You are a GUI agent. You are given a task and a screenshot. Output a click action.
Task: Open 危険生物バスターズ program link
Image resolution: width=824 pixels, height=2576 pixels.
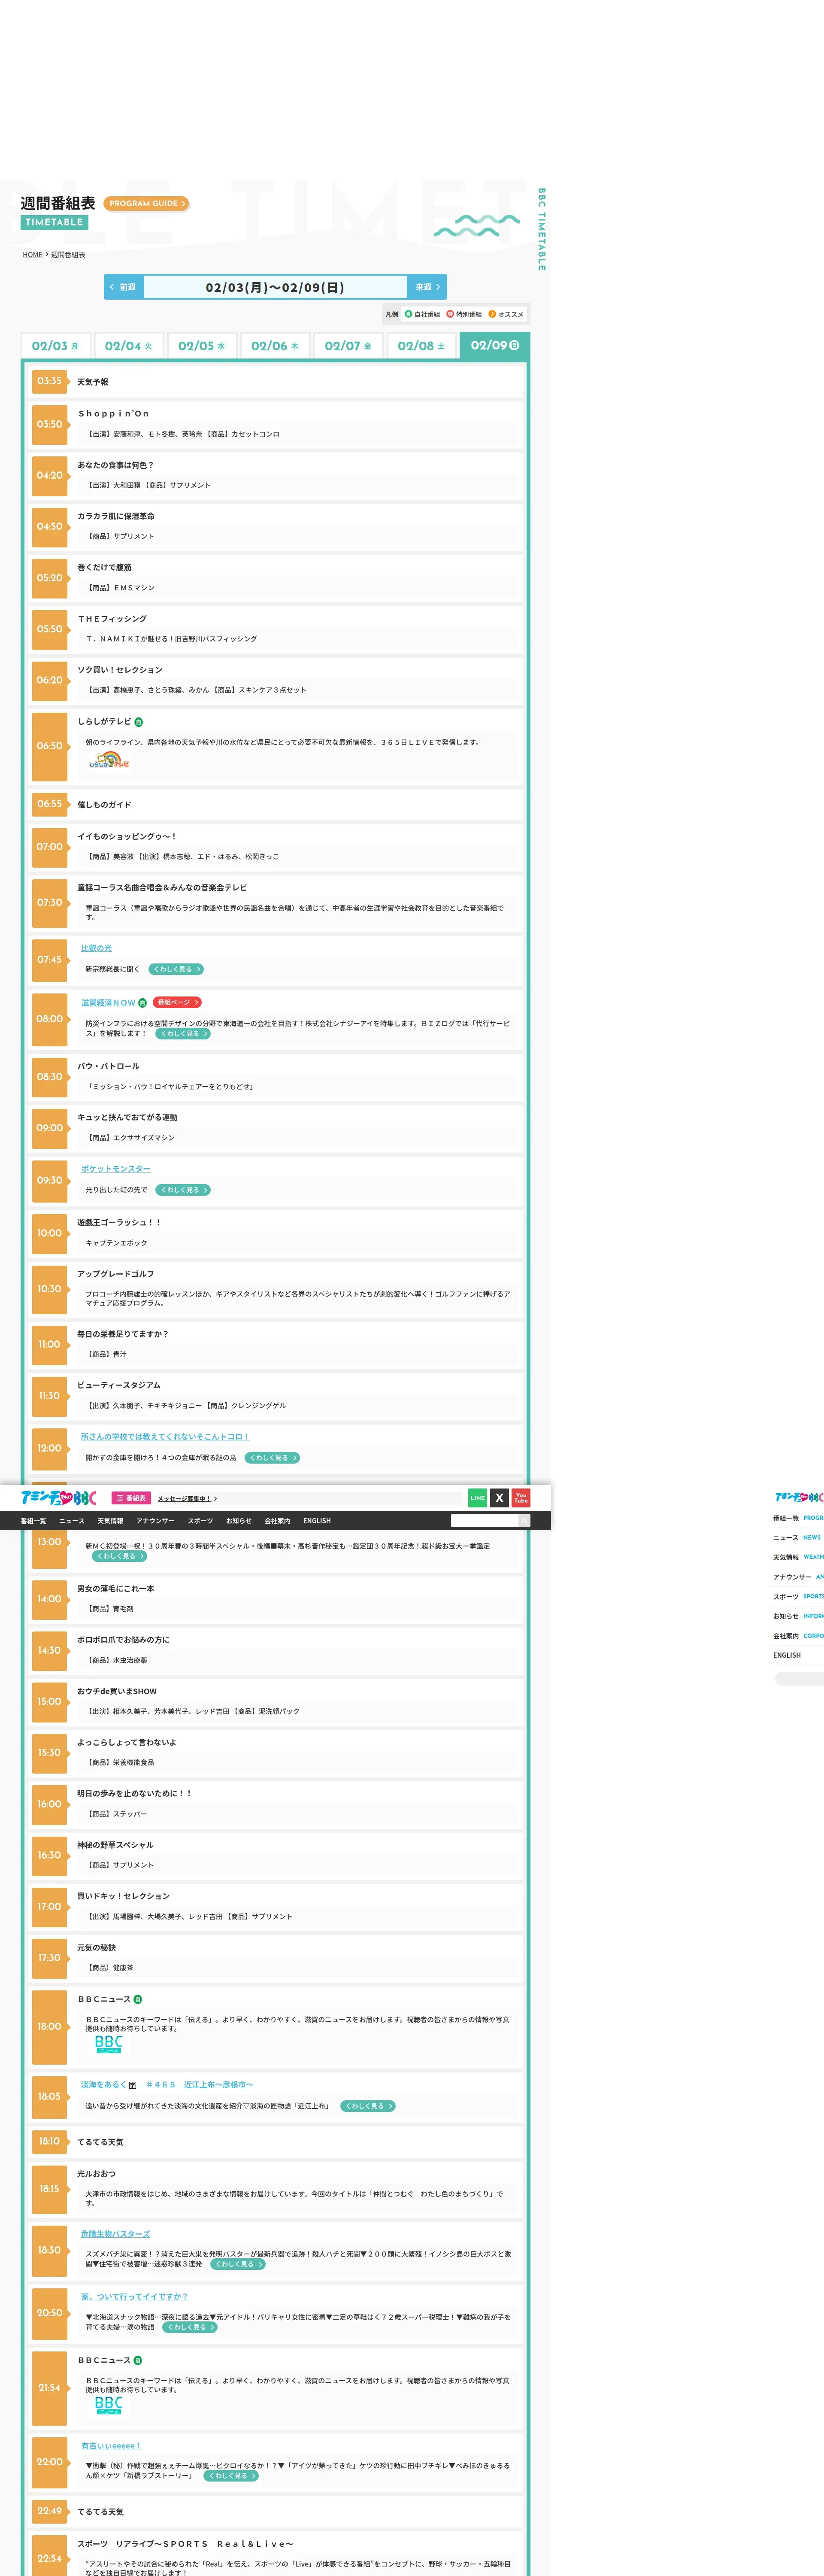click(116, 2234)
